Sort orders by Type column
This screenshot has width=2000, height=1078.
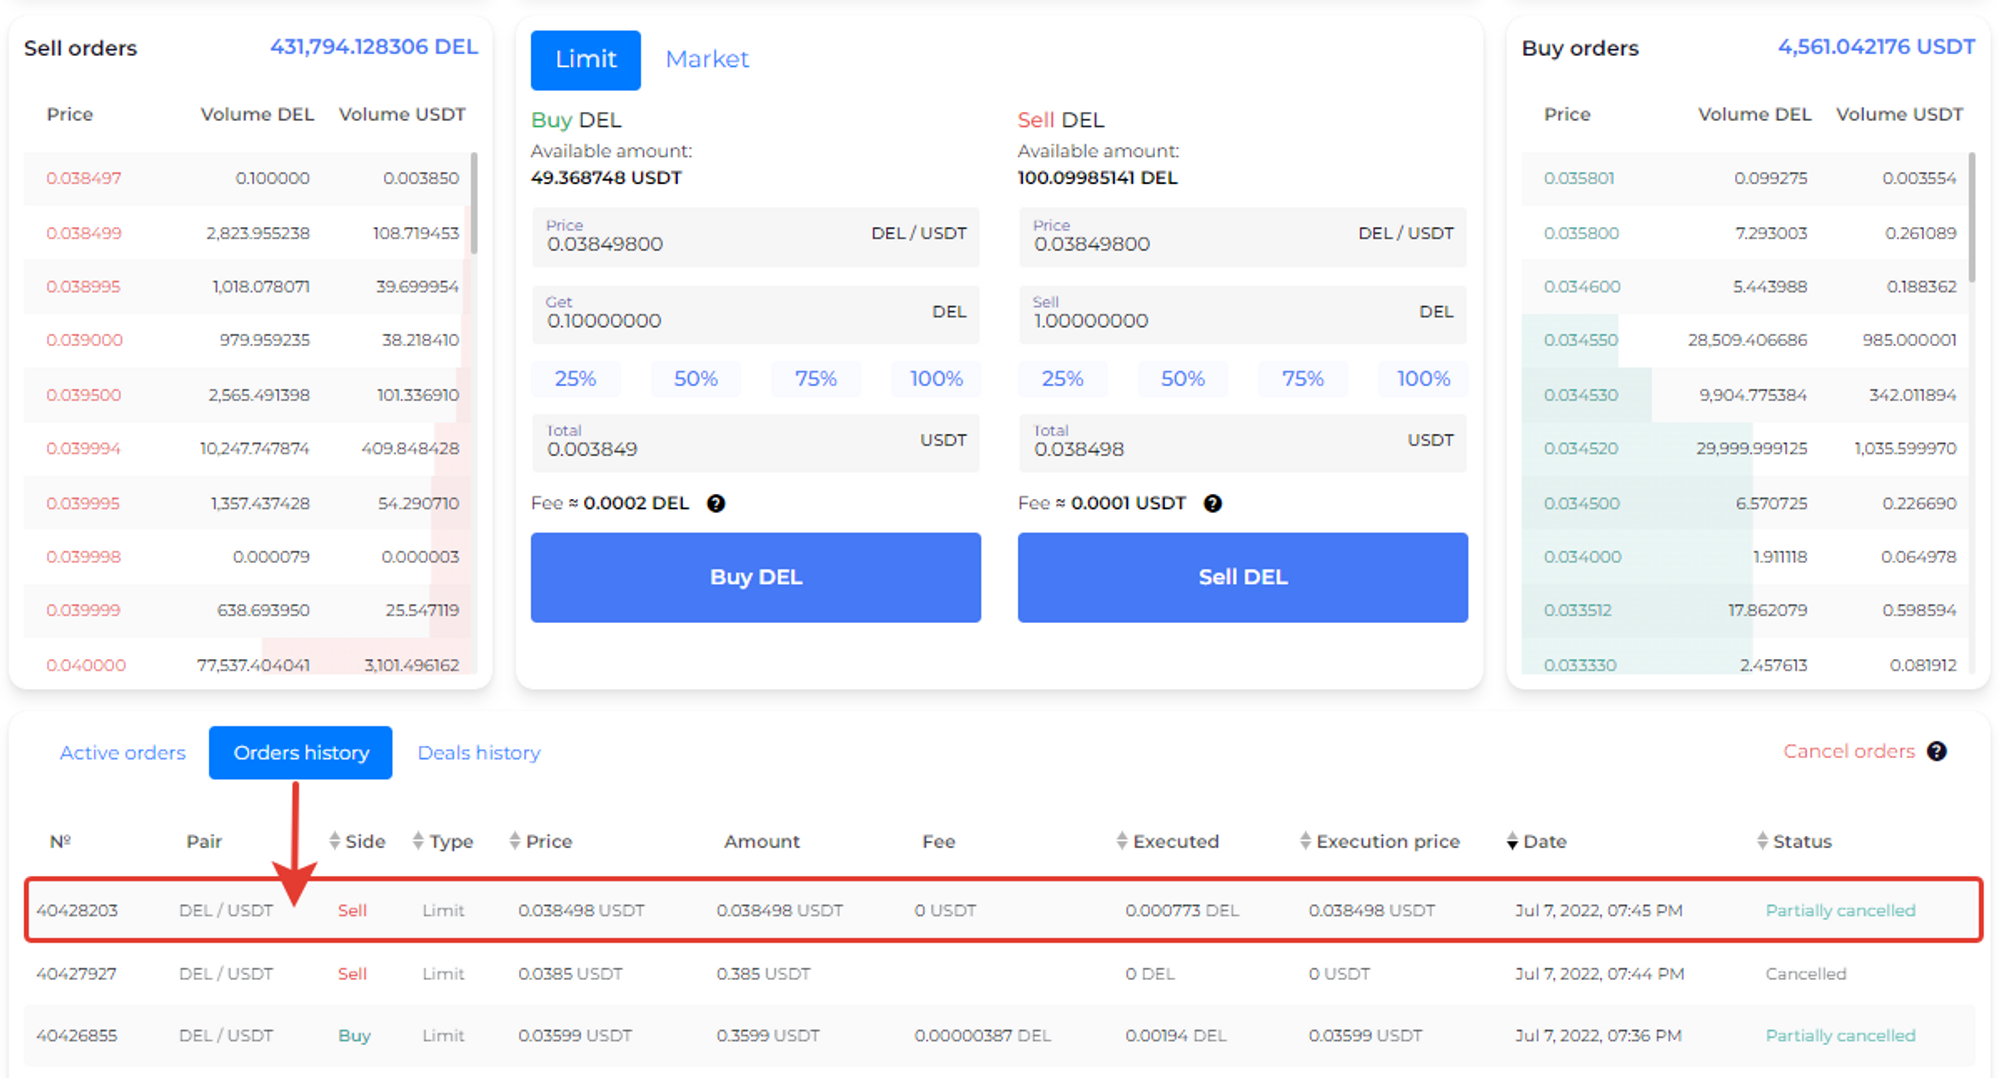pos(443,841)
